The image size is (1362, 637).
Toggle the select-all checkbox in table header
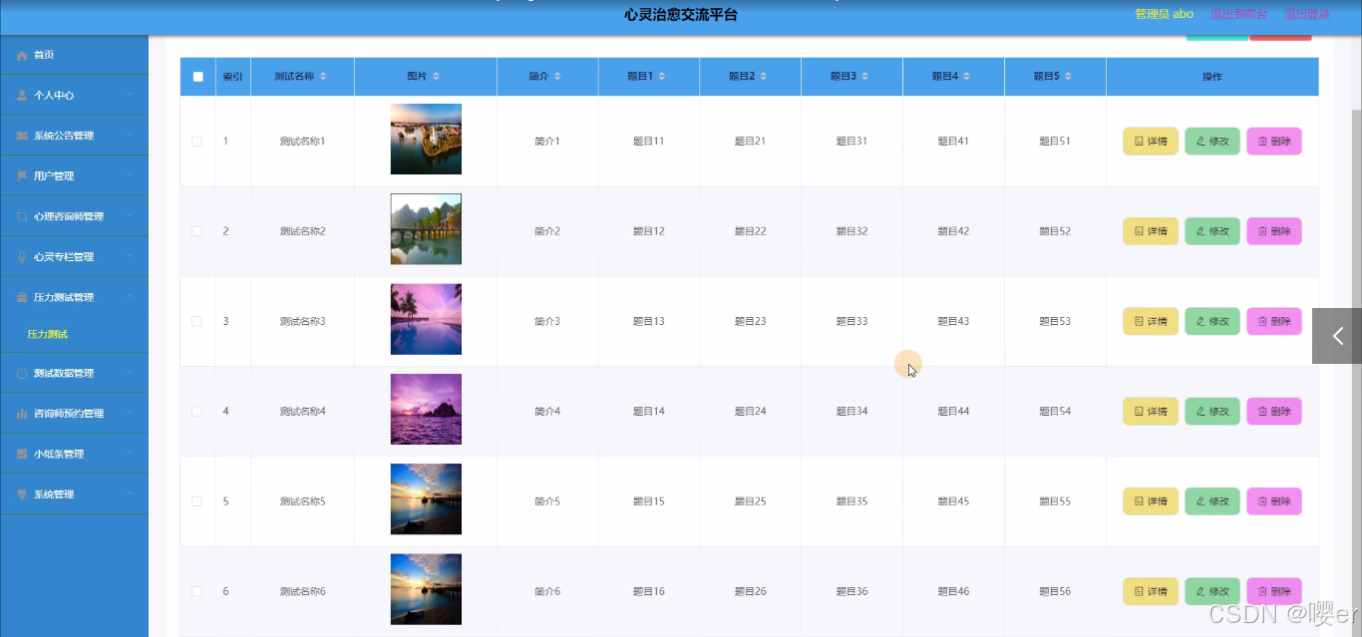point(196,76)
